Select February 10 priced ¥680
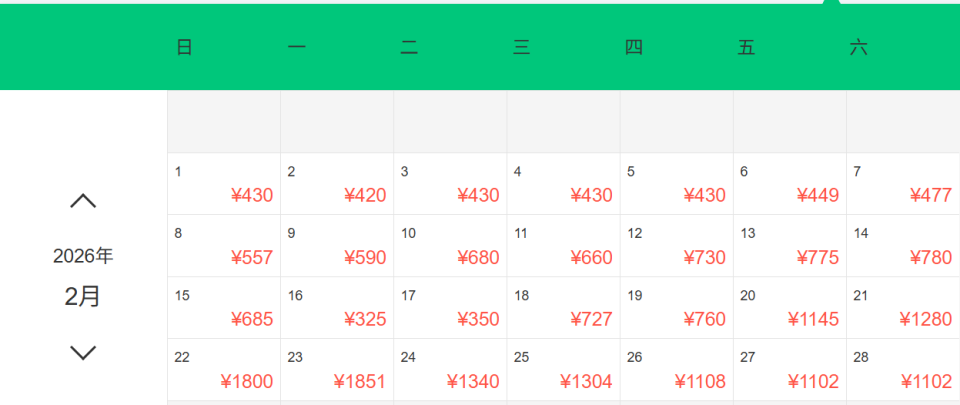The height and width of the screenshot is (405, 960). pyautogui.click(x=450, y=246)
